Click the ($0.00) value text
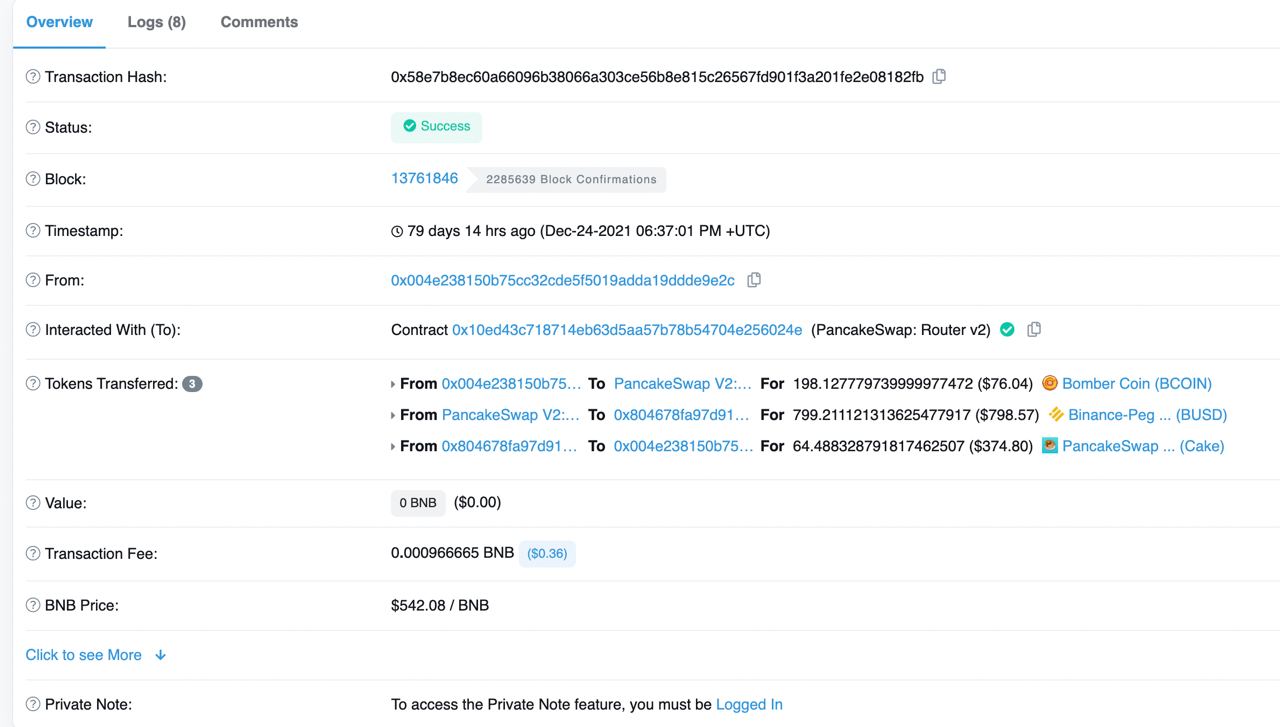 (x=477, y=502)
